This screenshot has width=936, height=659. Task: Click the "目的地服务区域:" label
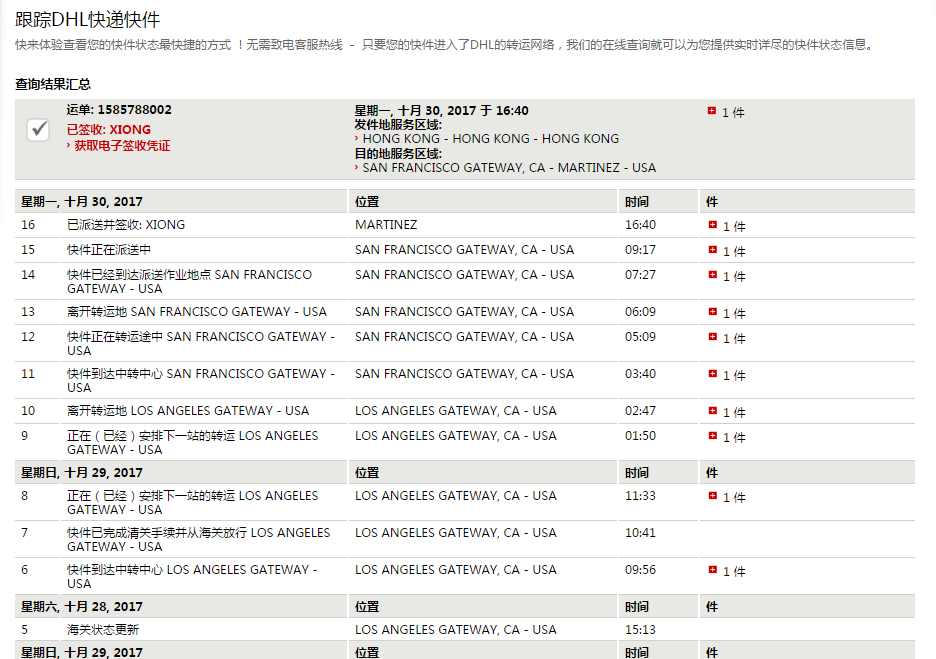click(x=398, y=153)
